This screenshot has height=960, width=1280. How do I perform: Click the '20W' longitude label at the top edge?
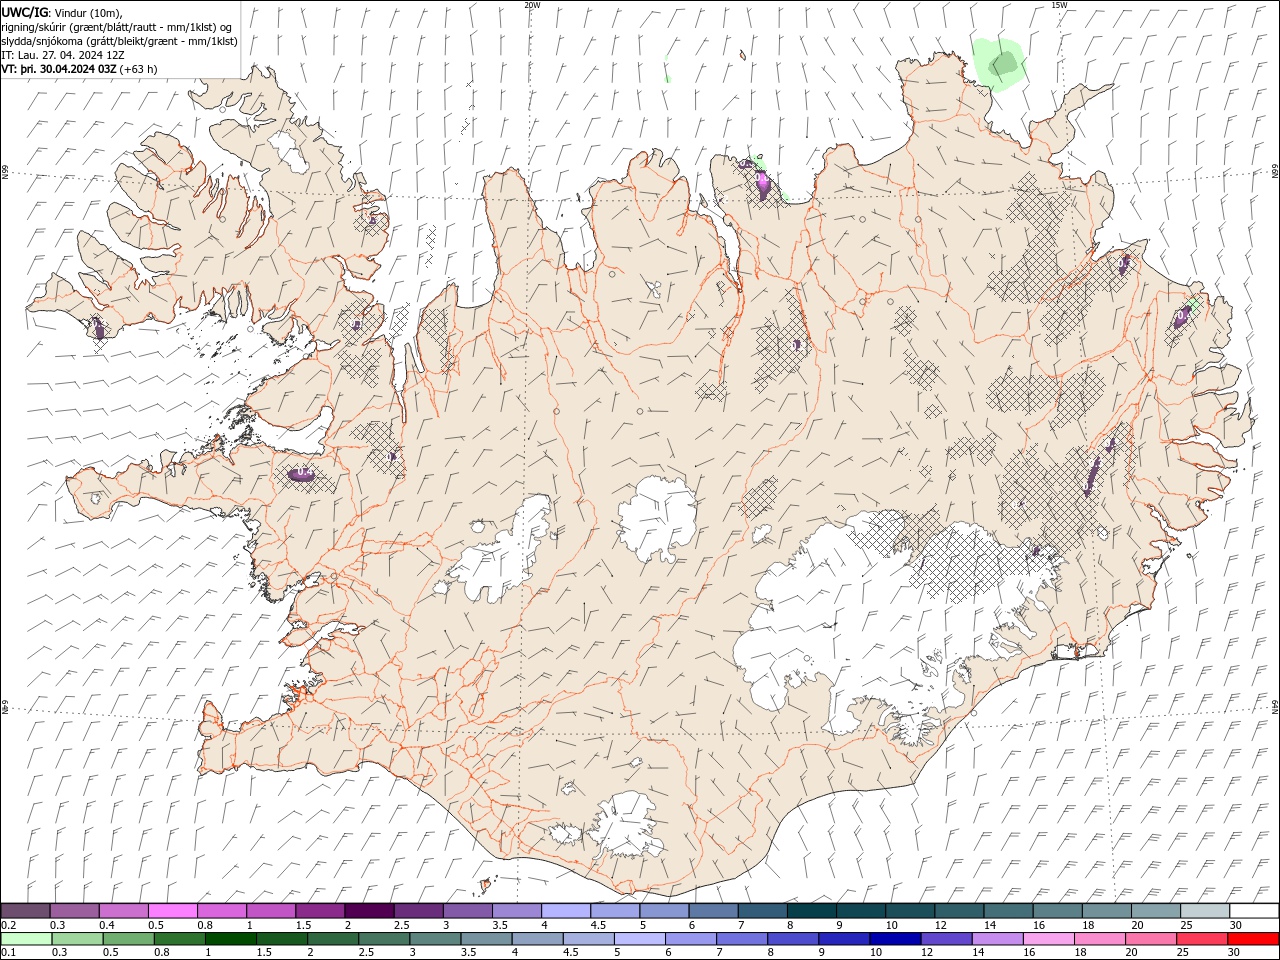pyautogui.click(x=532, y=5)
